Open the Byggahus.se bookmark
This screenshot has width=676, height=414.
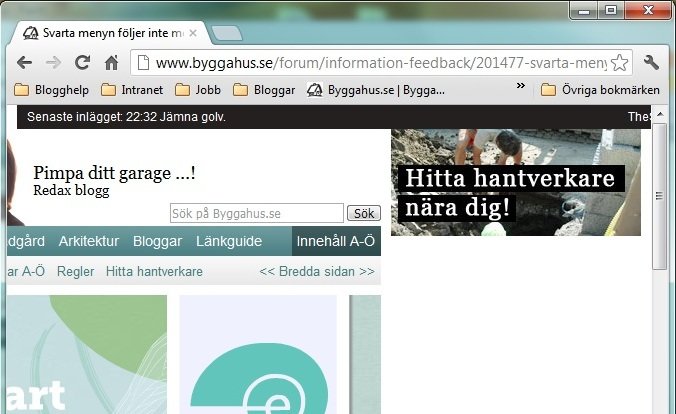(x=376, y=90)
